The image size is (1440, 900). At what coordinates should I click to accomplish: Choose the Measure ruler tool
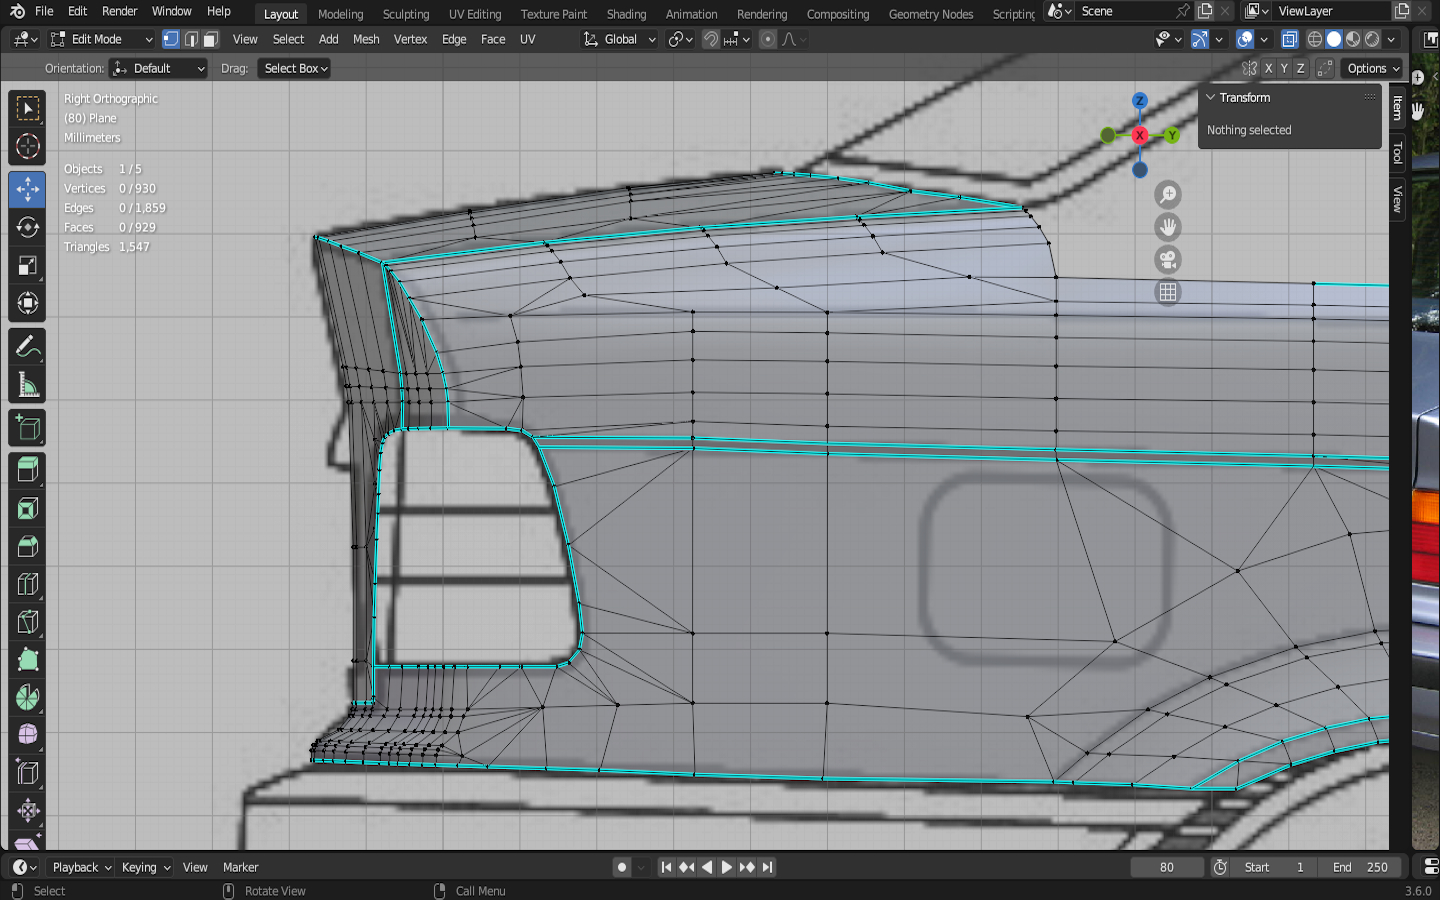pyautogui.click(x=27, y=385)
